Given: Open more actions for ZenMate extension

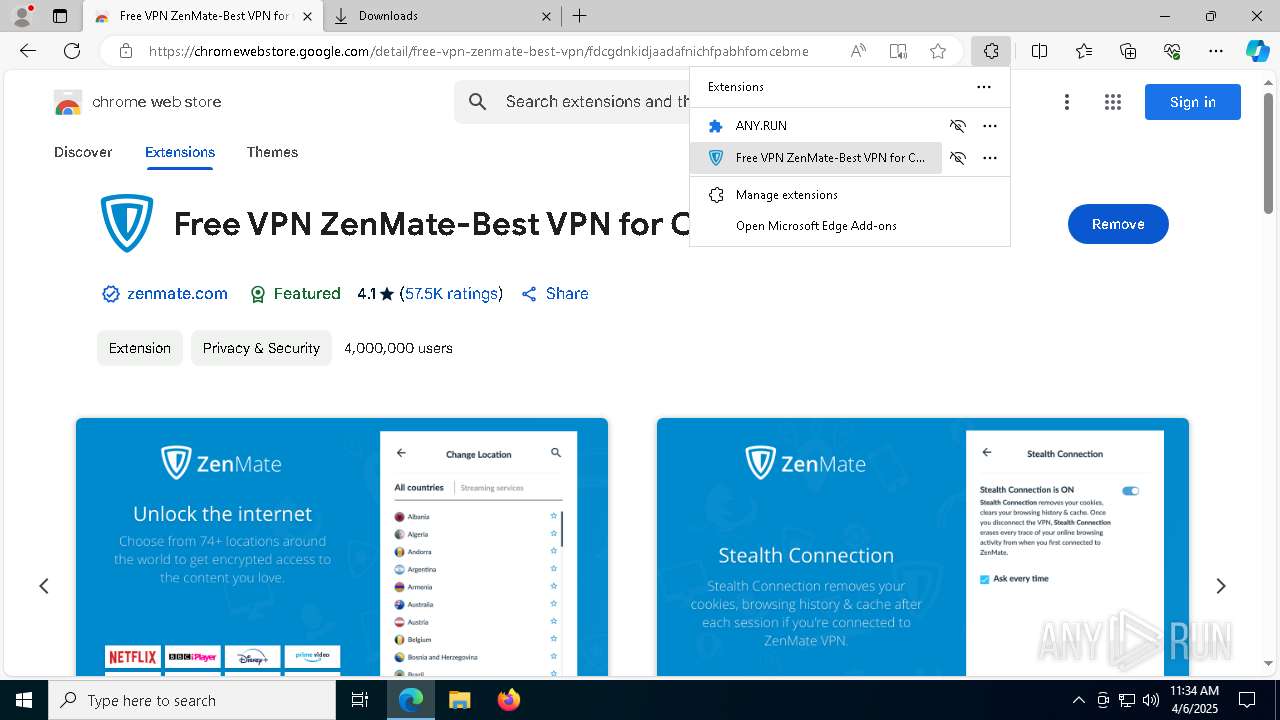Looking at the screenshot, I should [990, 158].
